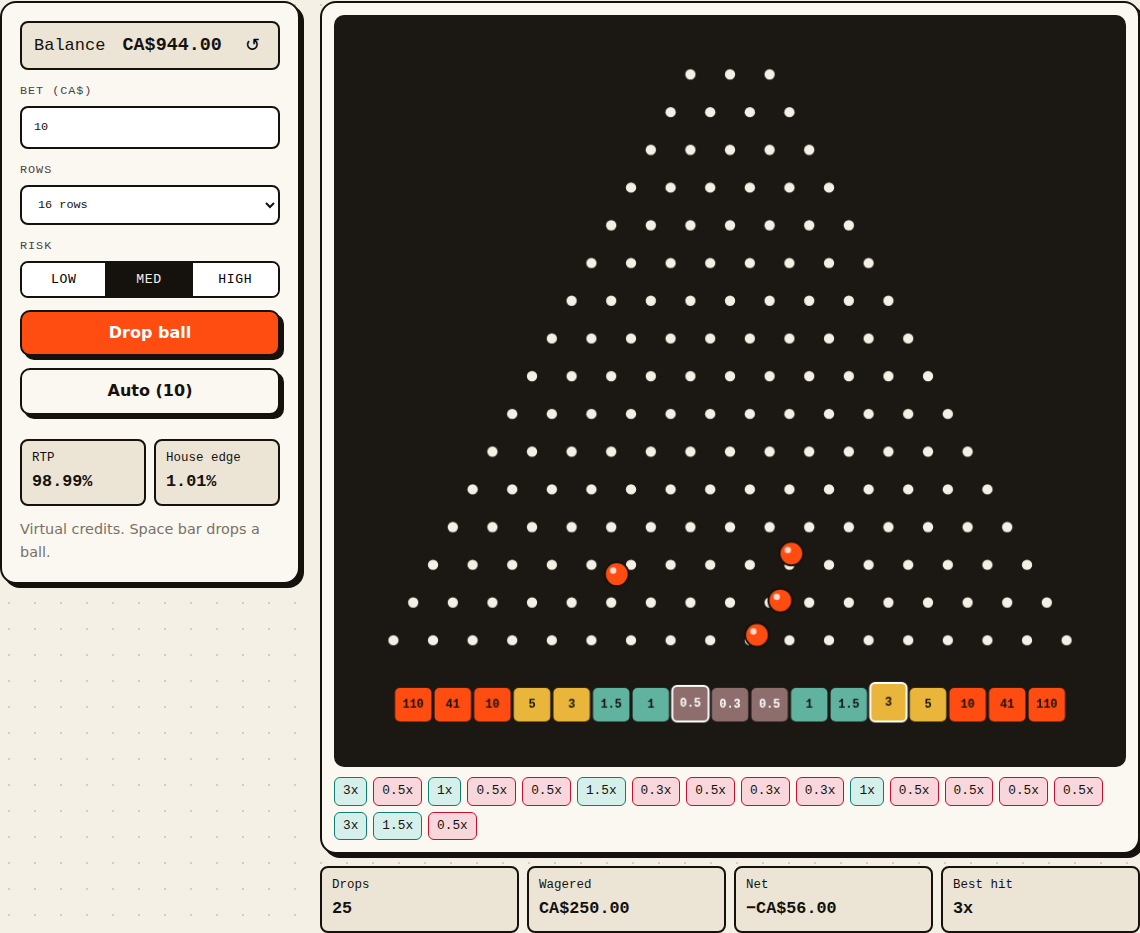The image size is (1140, 933).
Task: Select LOW risk
Action: pos(63,279)
